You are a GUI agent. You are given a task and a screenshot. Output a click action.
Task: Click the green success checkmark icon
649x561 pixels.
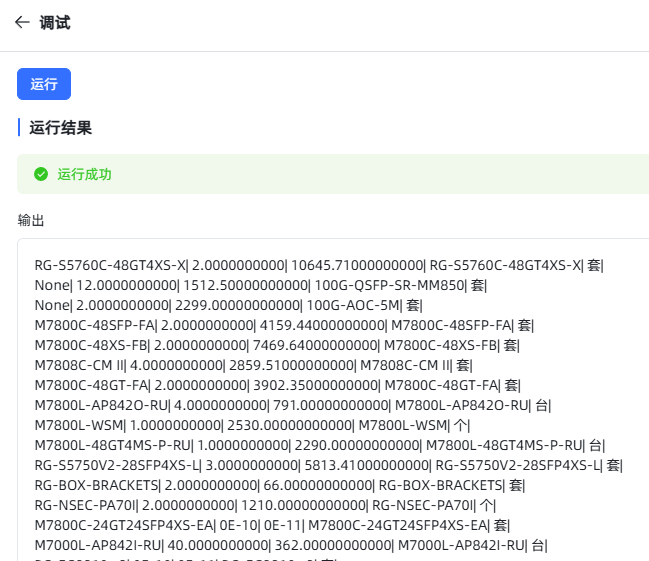pyautogui.click(x=41, y=174)
